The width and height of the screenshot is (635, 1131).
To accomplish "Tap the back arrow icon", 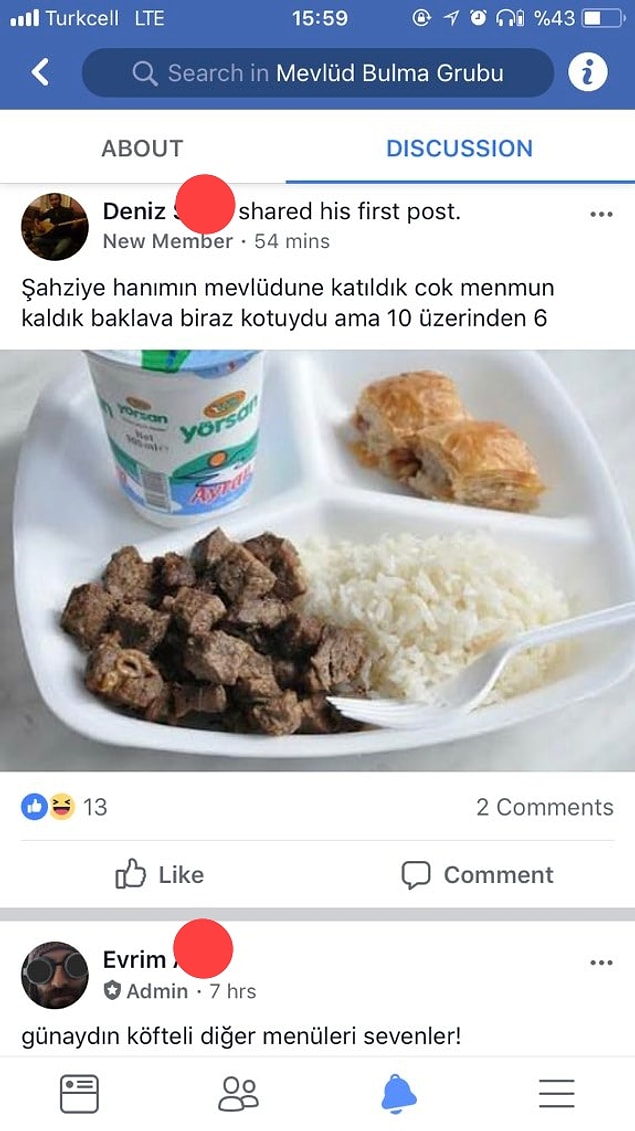I will 40,72.
